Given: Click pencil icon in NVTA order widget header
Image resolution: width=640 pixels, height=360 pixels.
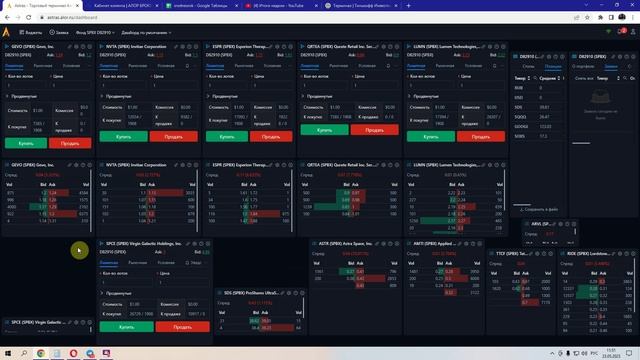Looking at the screenshot, I should [176, 47].
